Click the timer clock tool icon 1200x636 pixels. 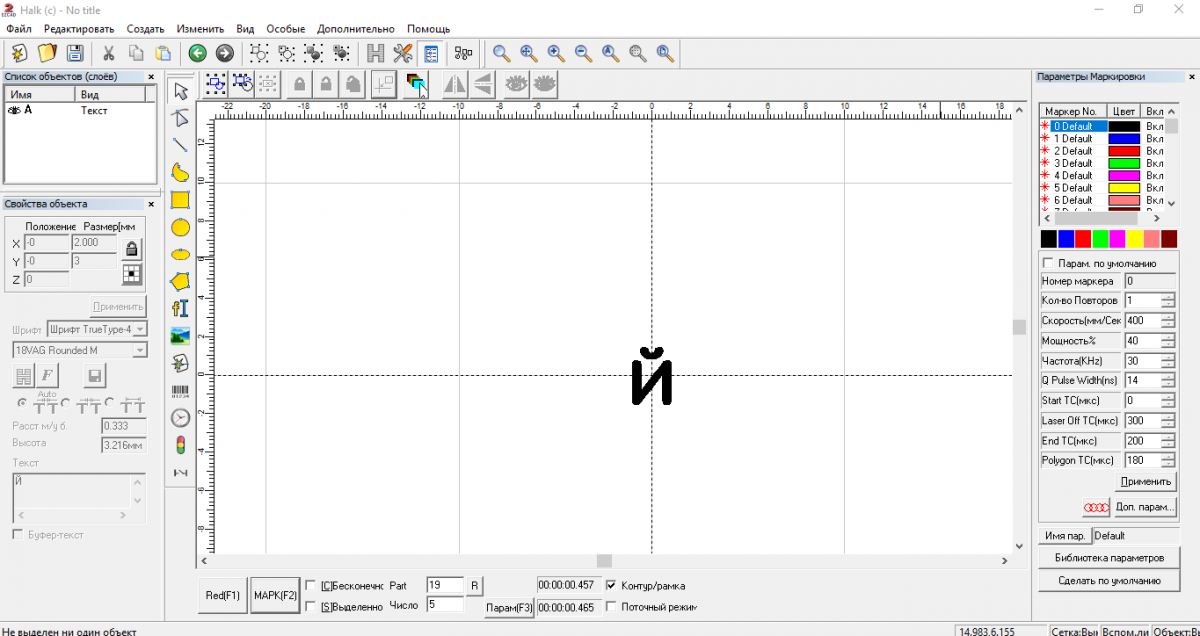point(180,417)
